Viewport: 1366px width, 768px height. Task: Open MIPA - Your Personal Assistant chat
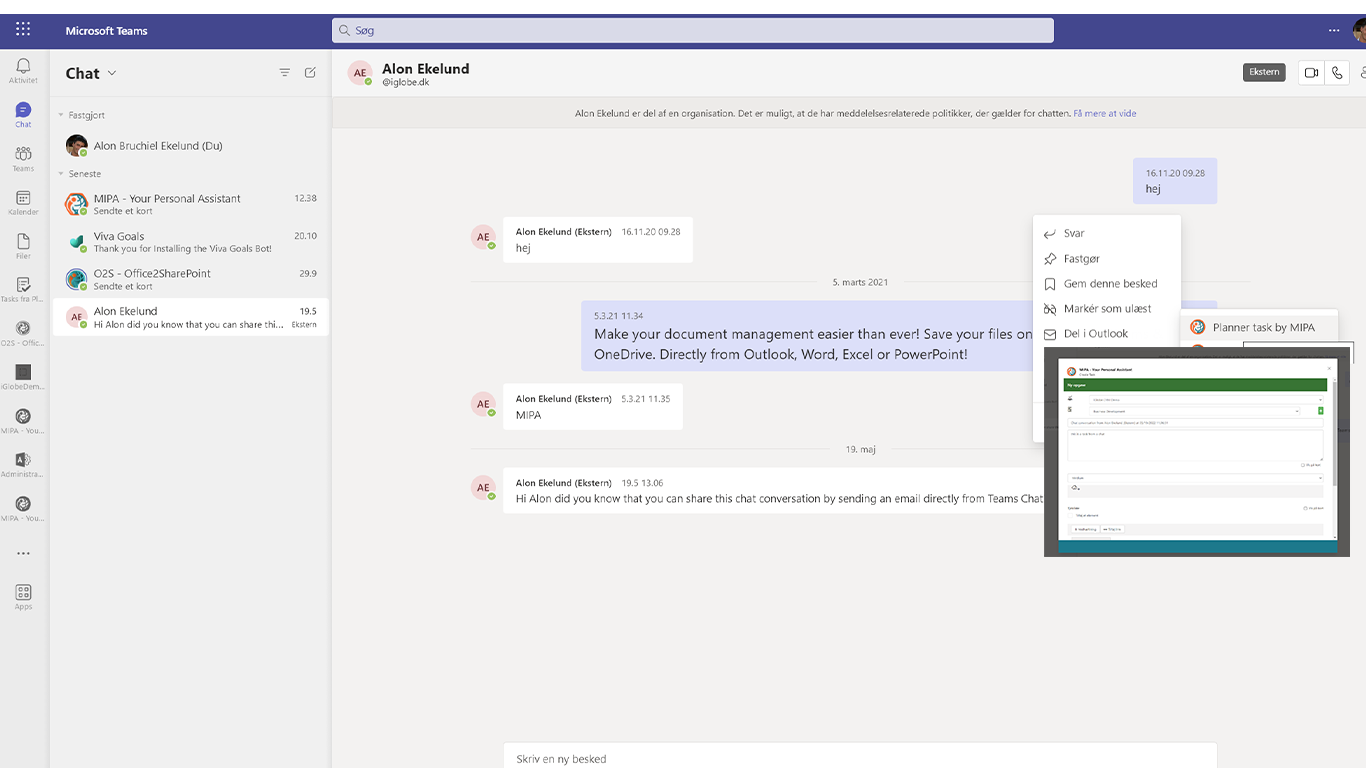[190, 204]
